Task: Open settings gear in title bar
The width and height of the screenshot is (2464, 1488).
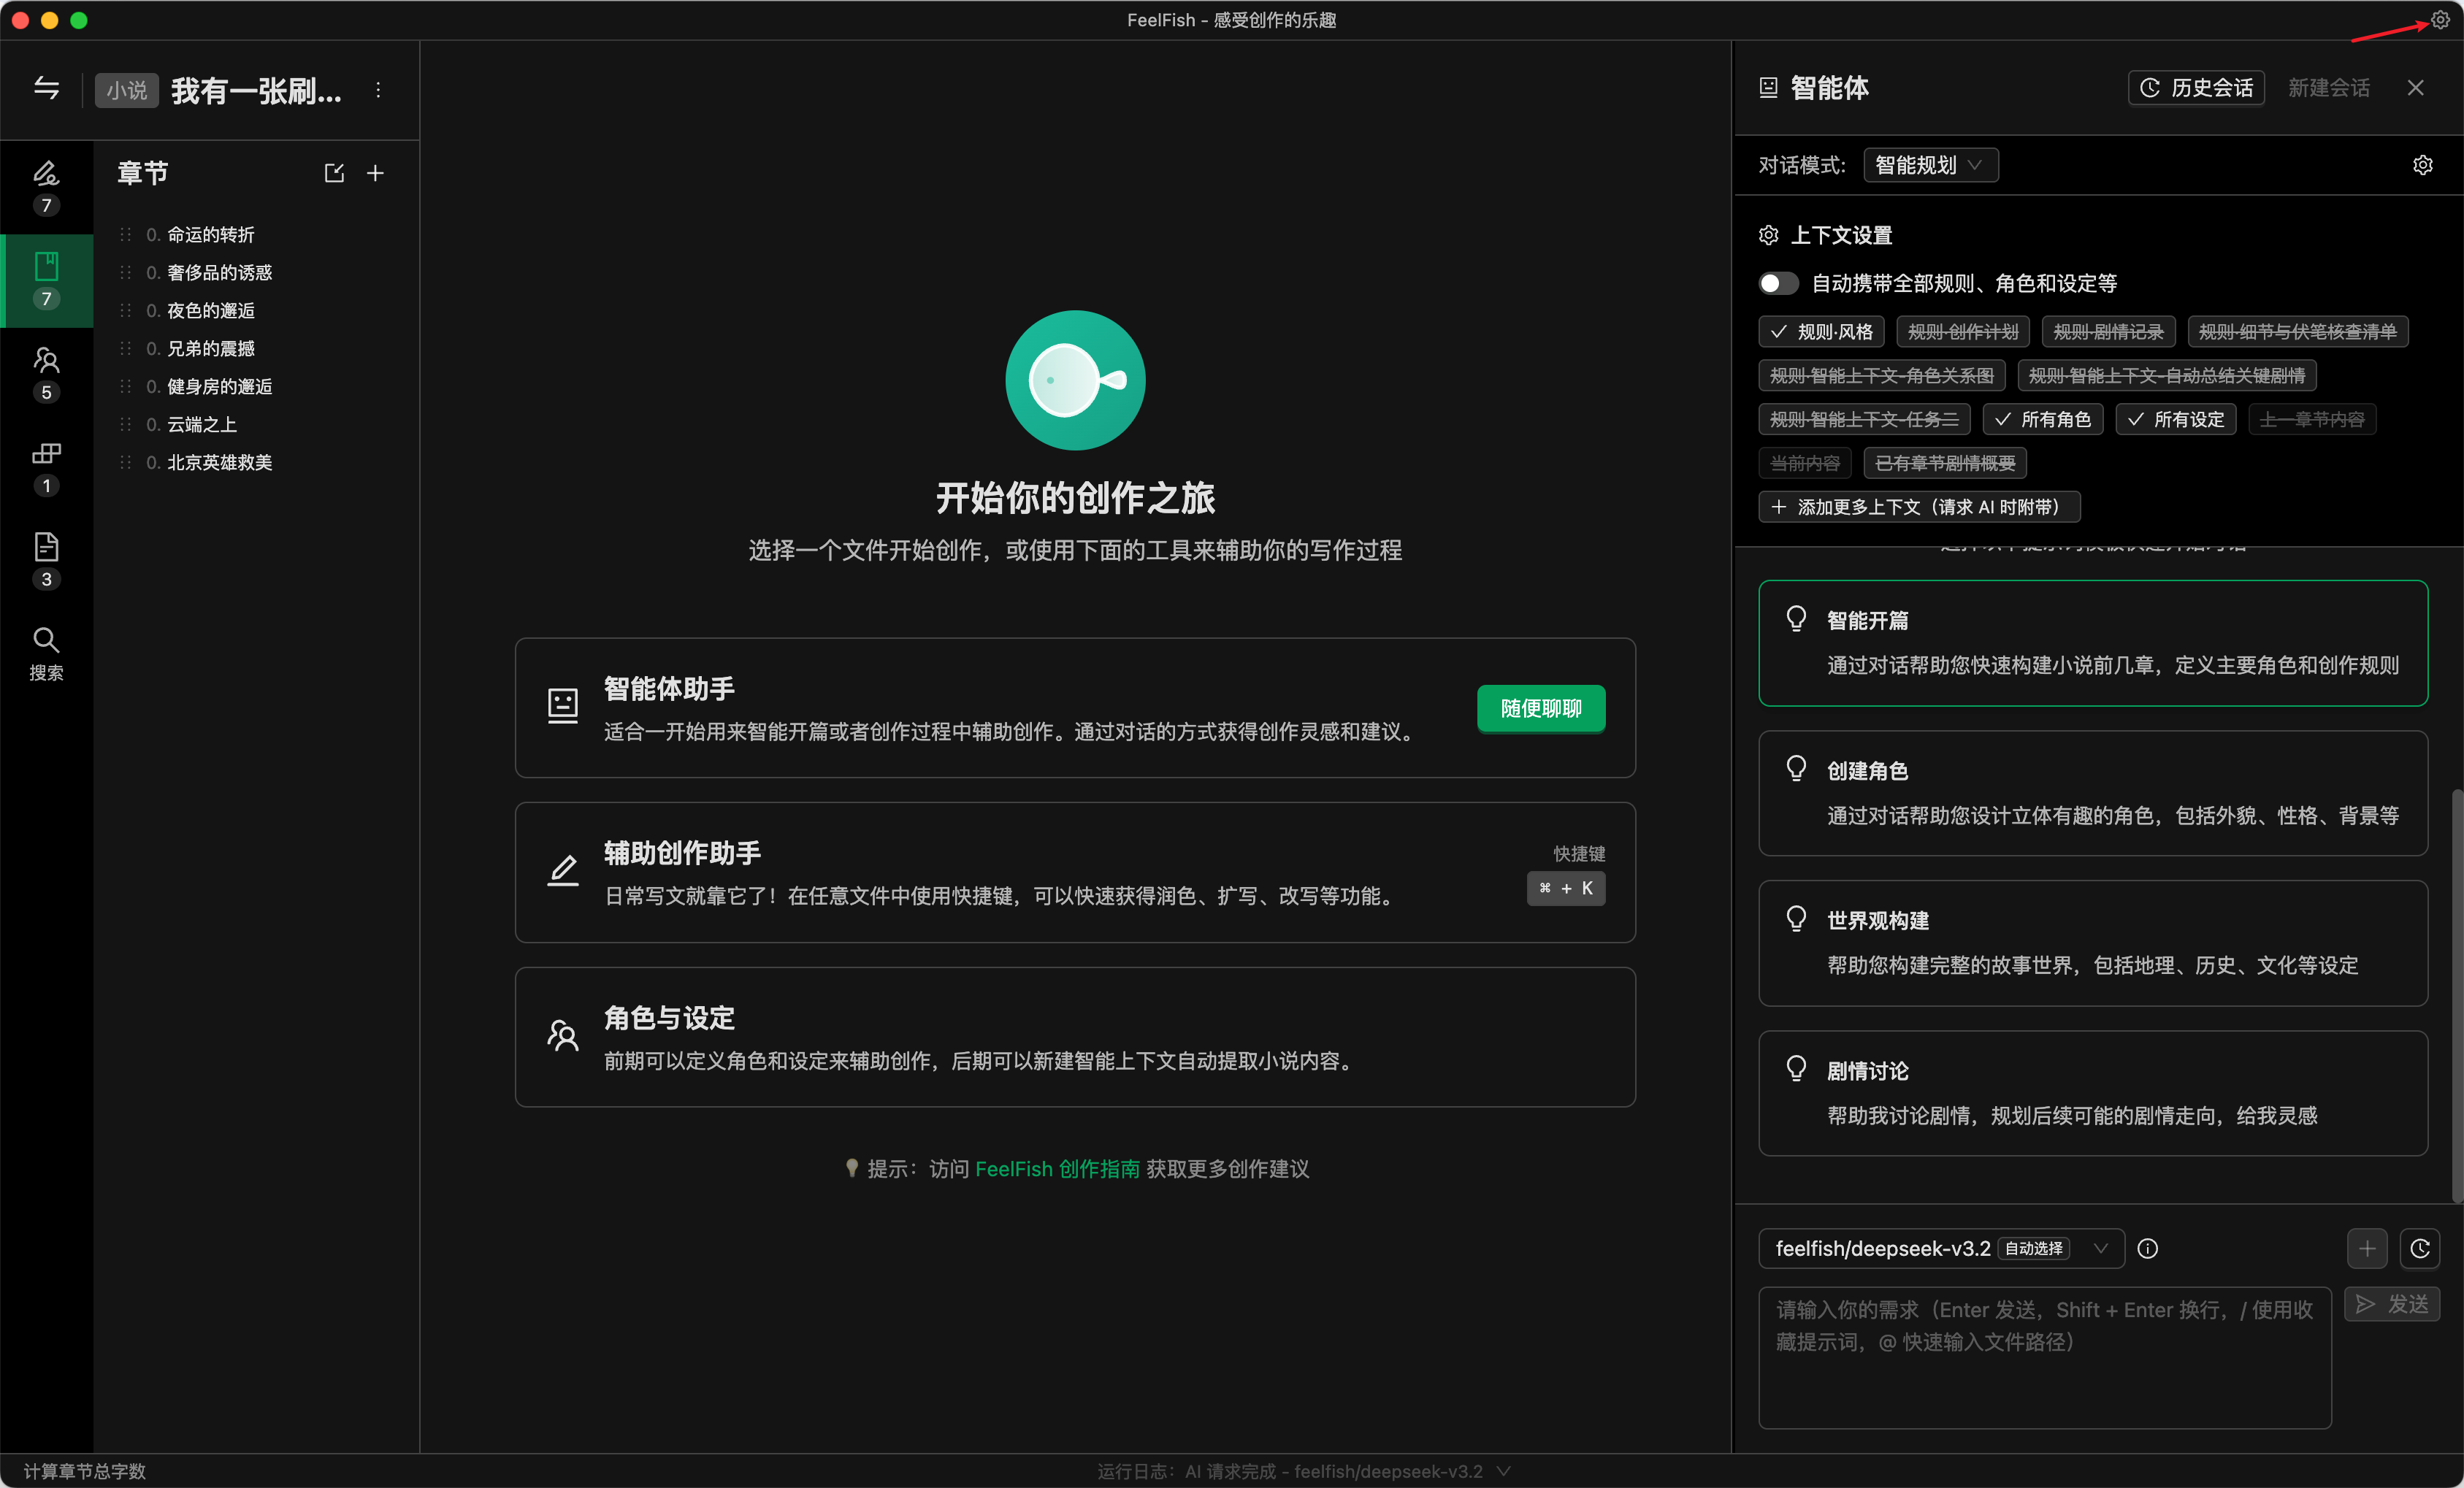Action: (x=2440, y=20)
